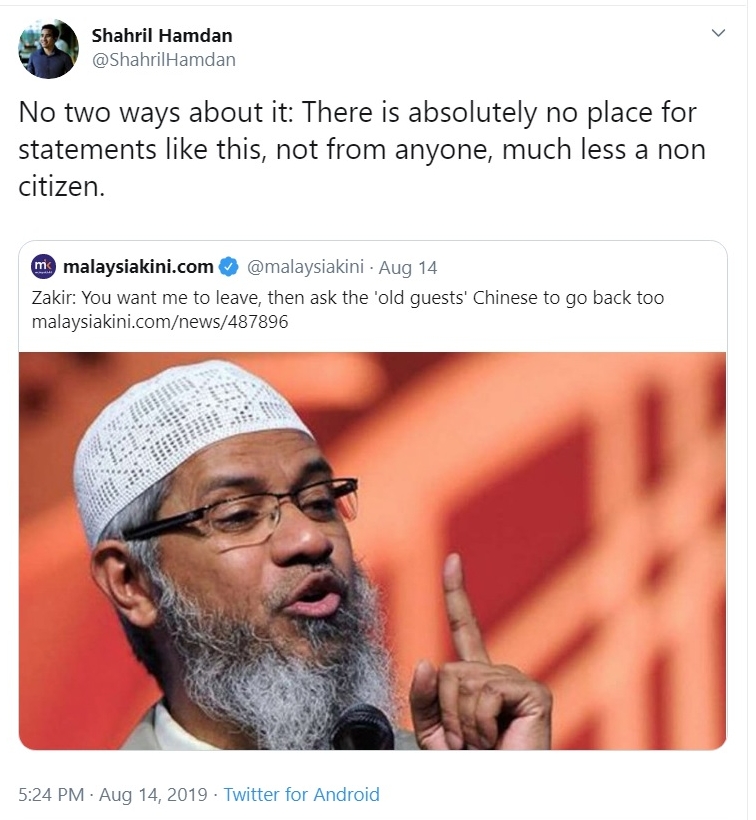
Task: Visit the @ShahrilHamdan handle
Action: [164, 60]
